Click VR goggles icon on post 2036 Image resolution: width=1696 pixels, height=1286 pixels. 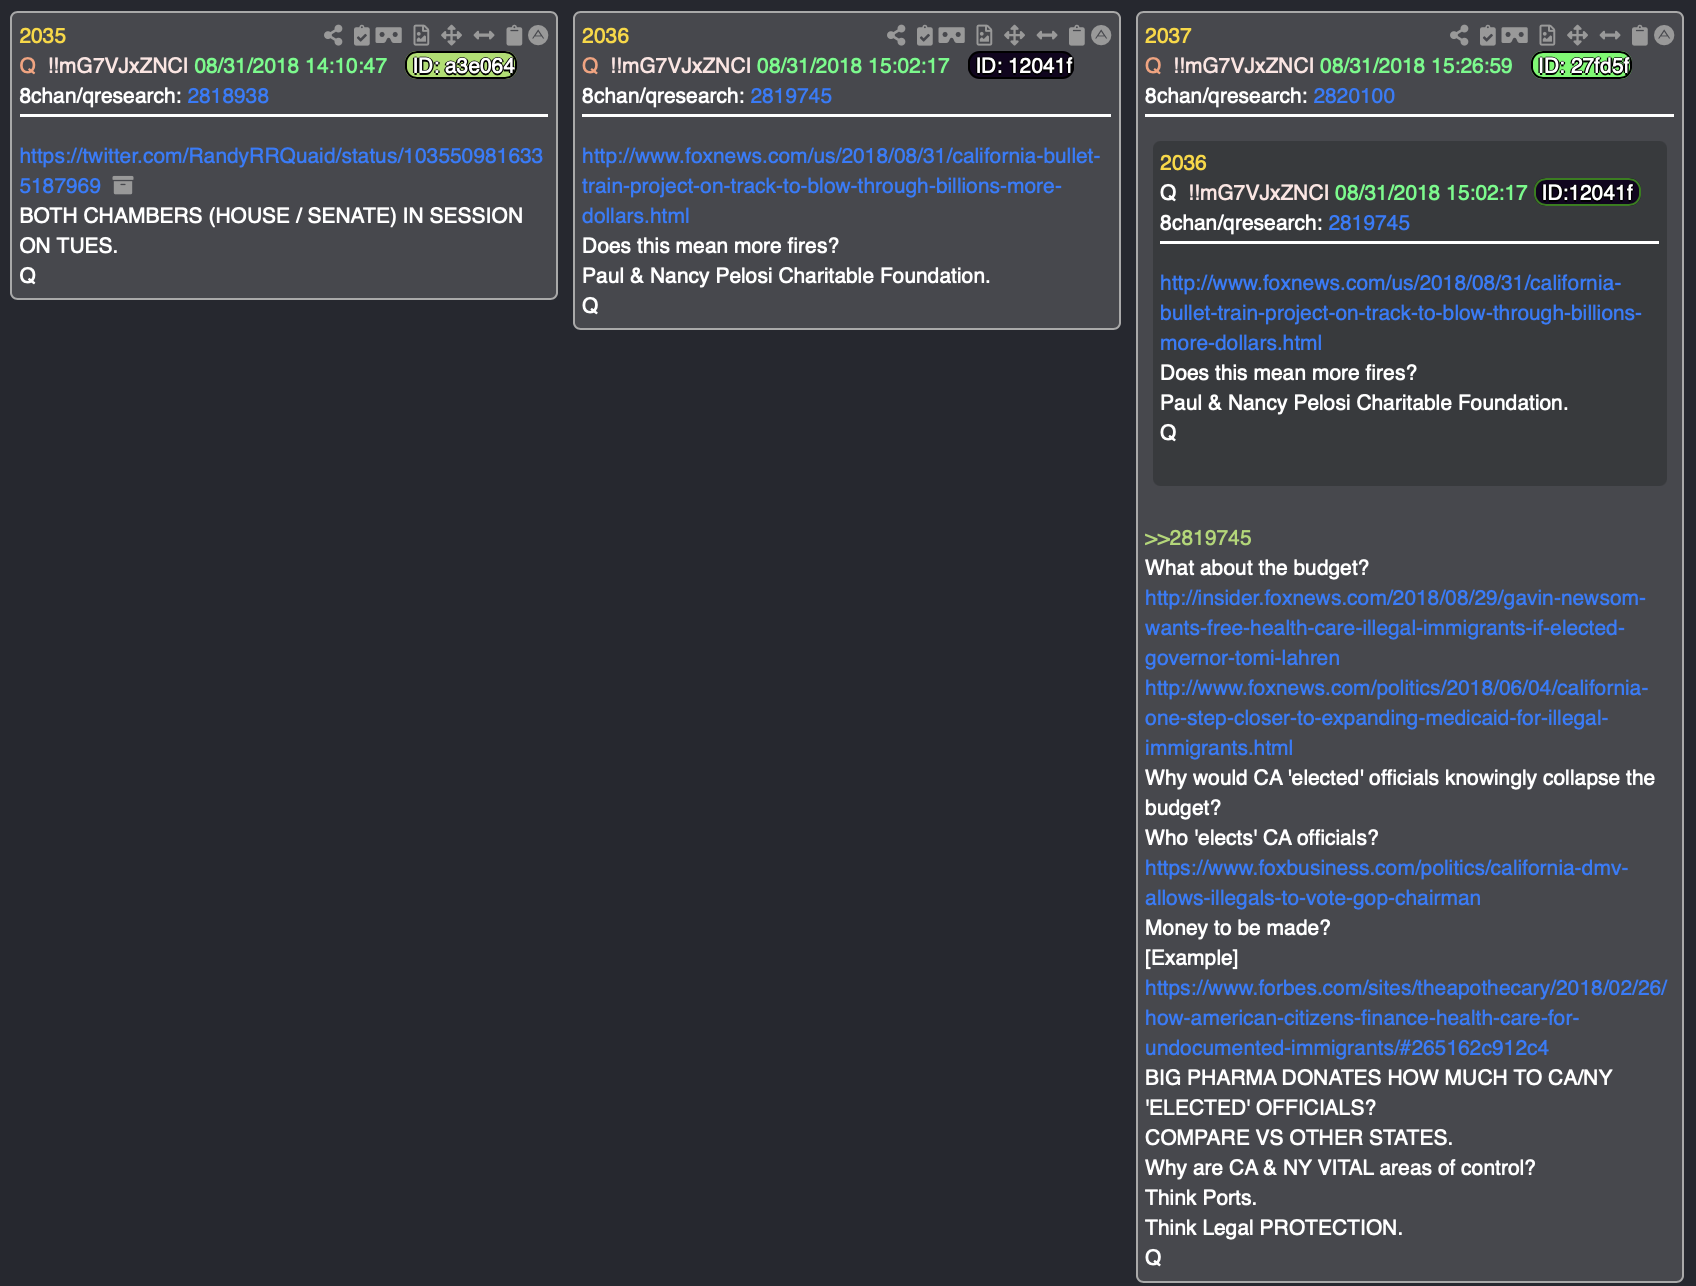click(x=952, y=36)
